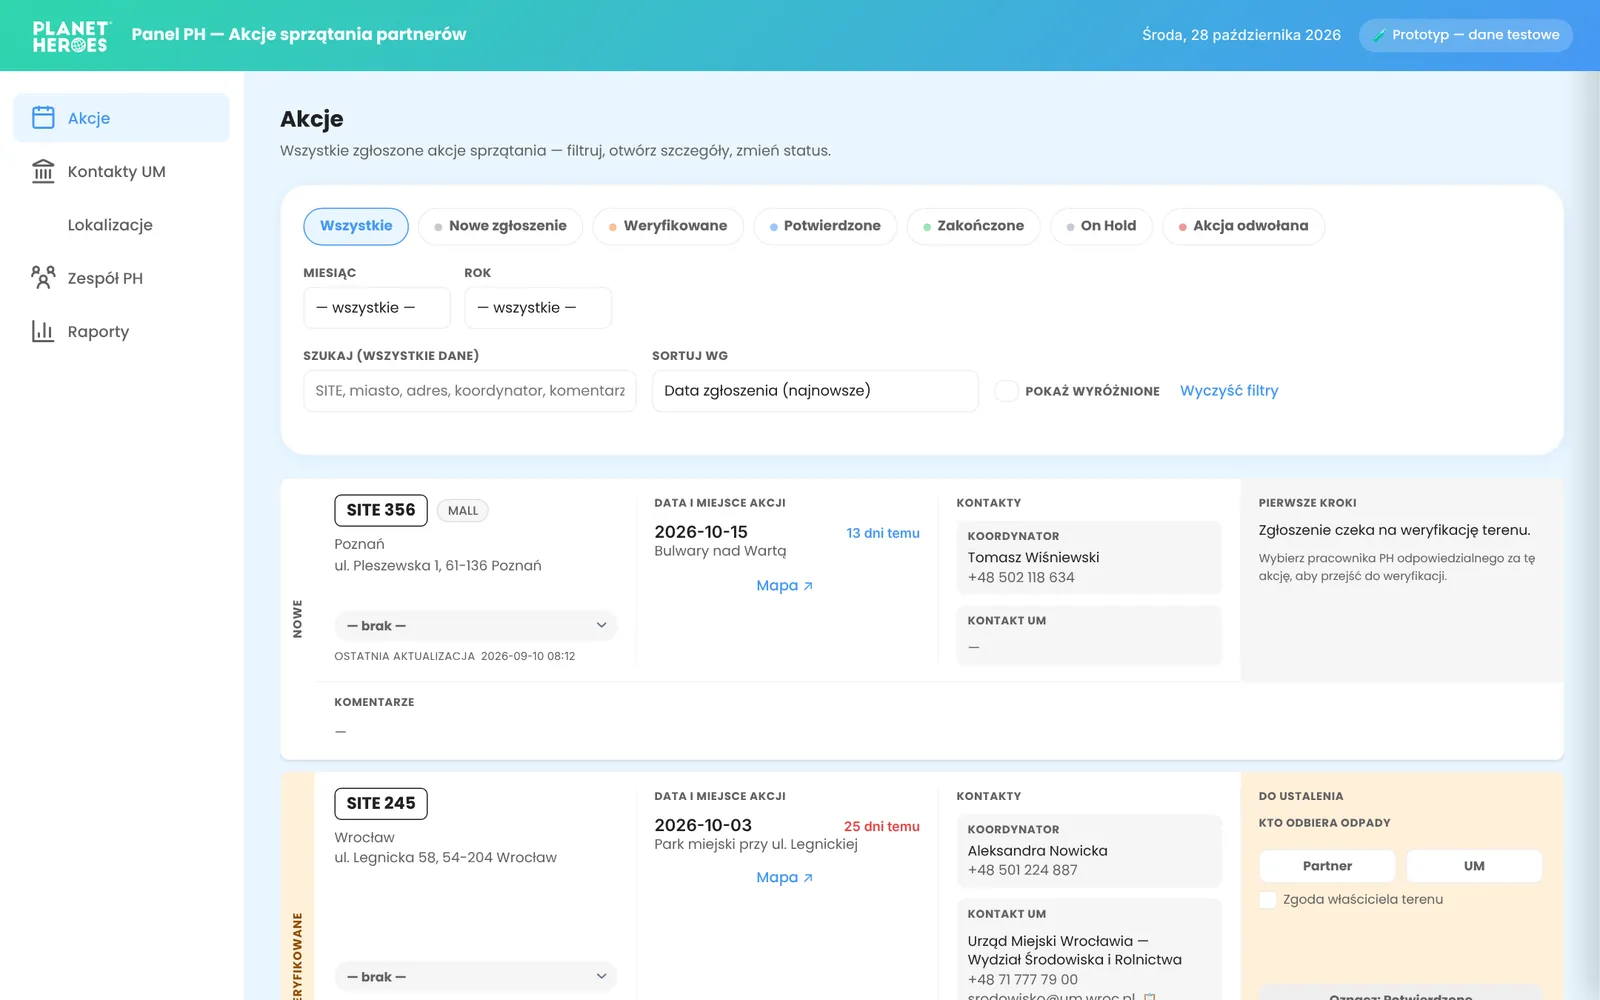Open the Planet Heroes logo
The height and width of the screenshot is (1000, 1600).
coord(70,36)
